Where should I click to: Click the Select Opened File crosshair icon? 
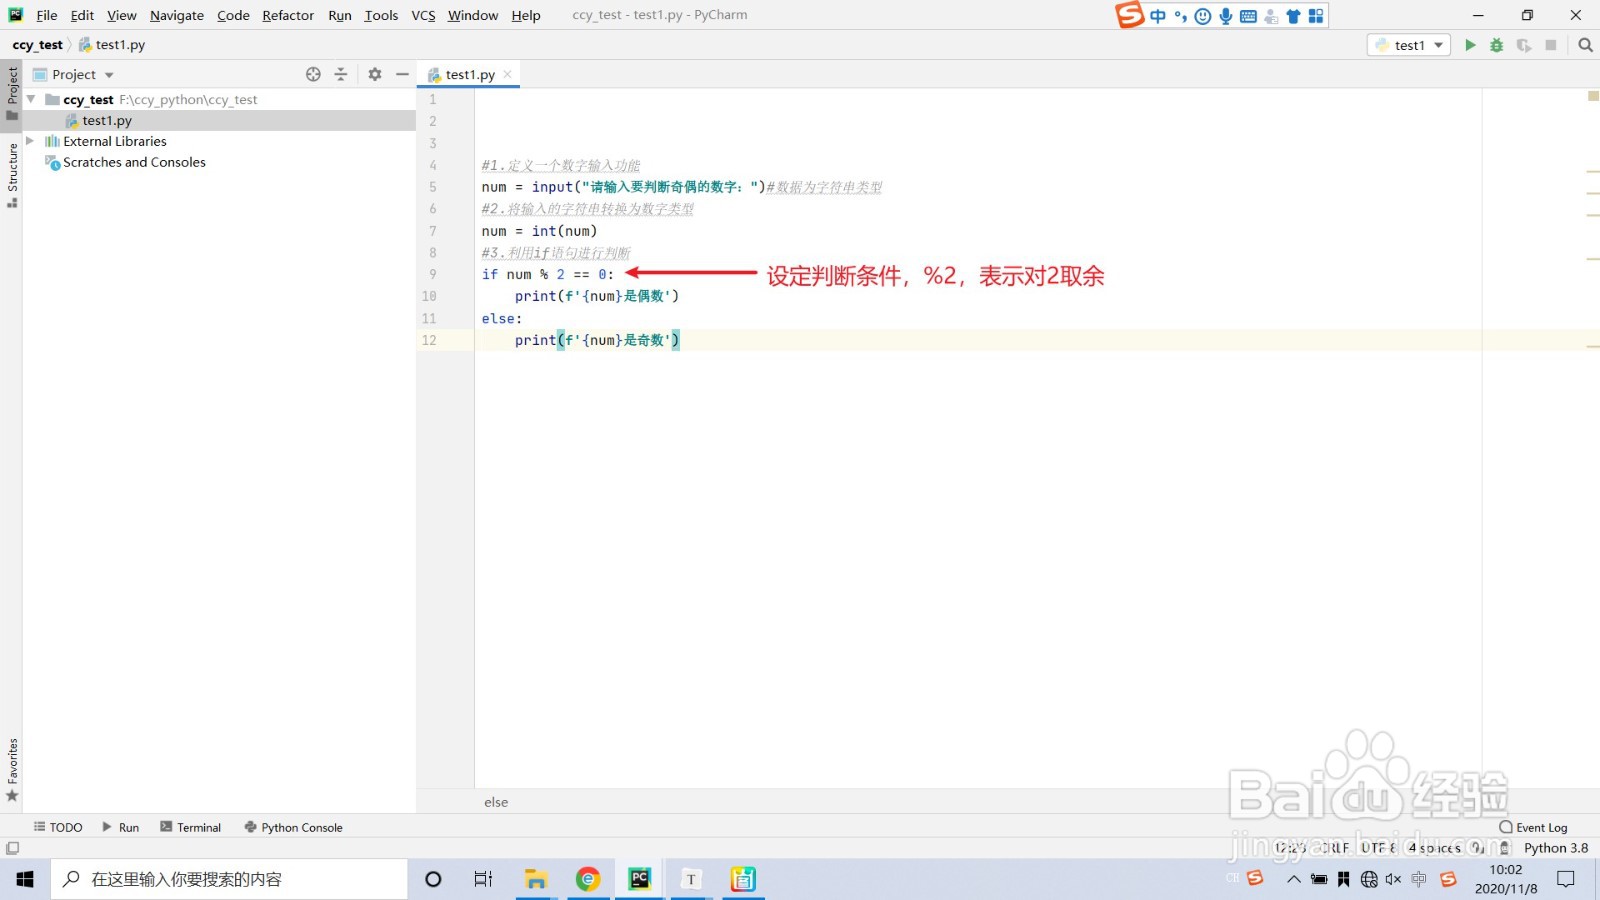click(313, 74)
